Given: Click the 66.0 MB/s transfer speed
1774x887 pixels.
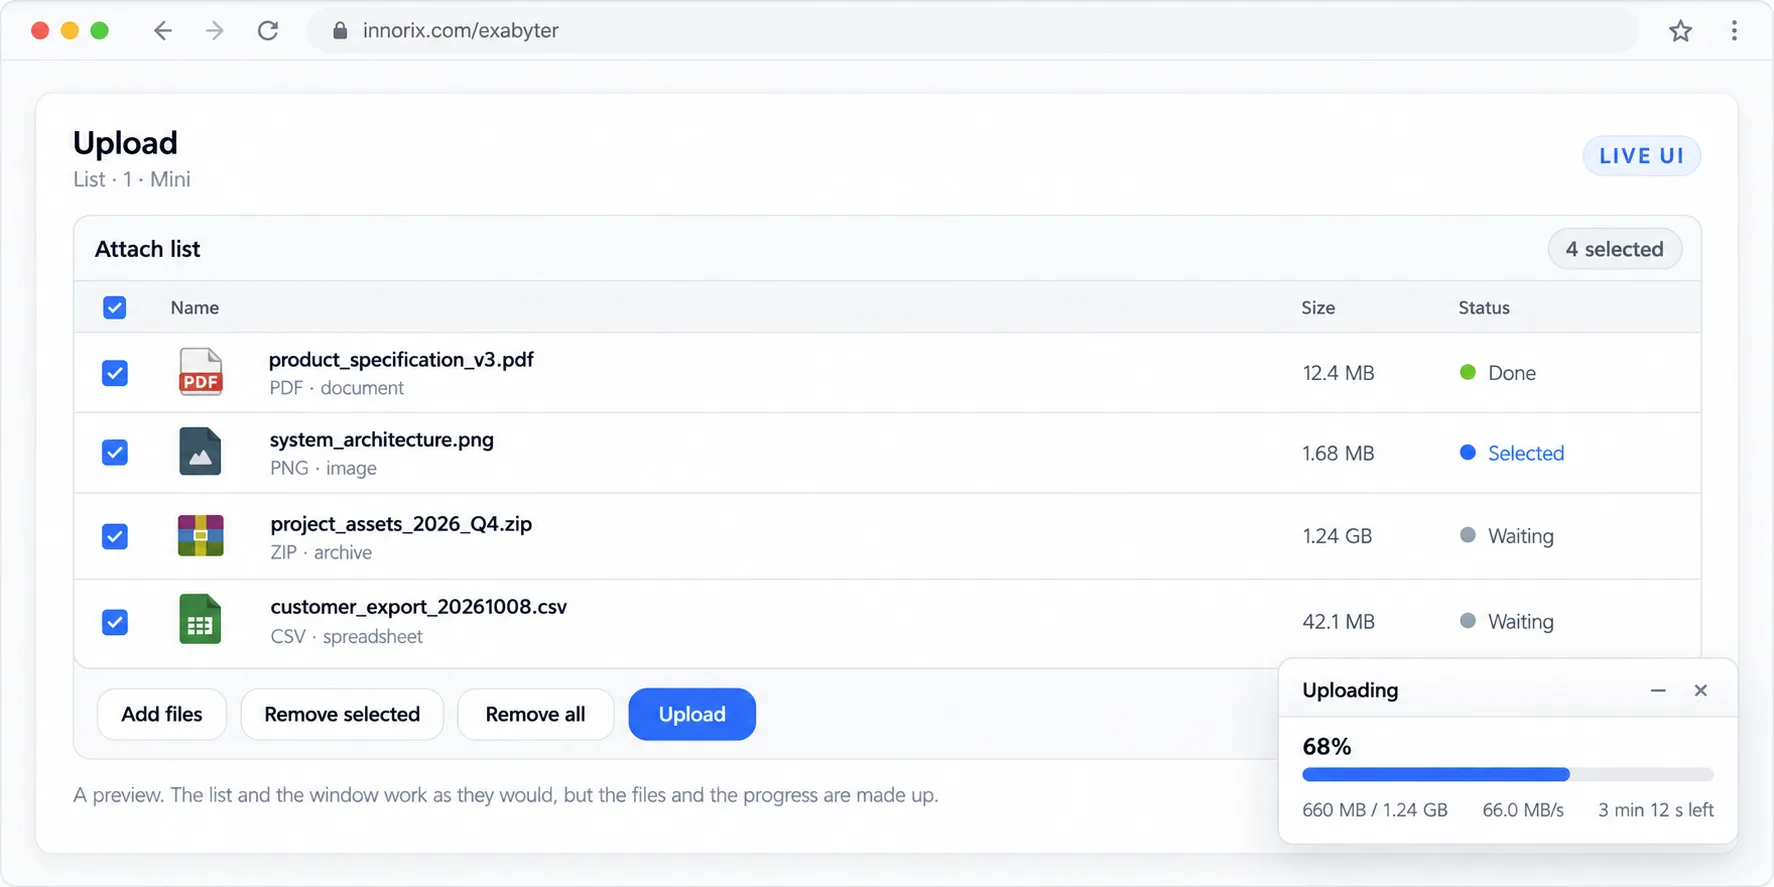Looking at the screenshot, I should [1523, 810].
